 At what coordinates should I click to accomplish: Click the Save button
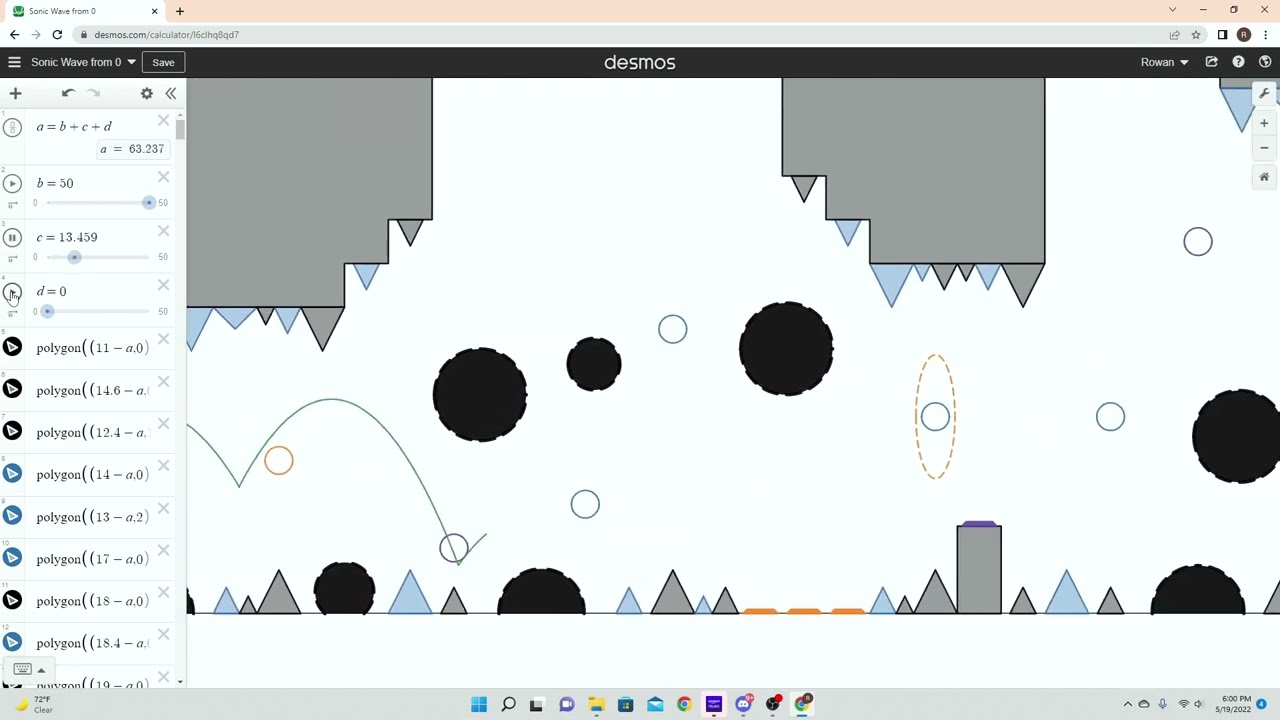(x=163, y=62)
